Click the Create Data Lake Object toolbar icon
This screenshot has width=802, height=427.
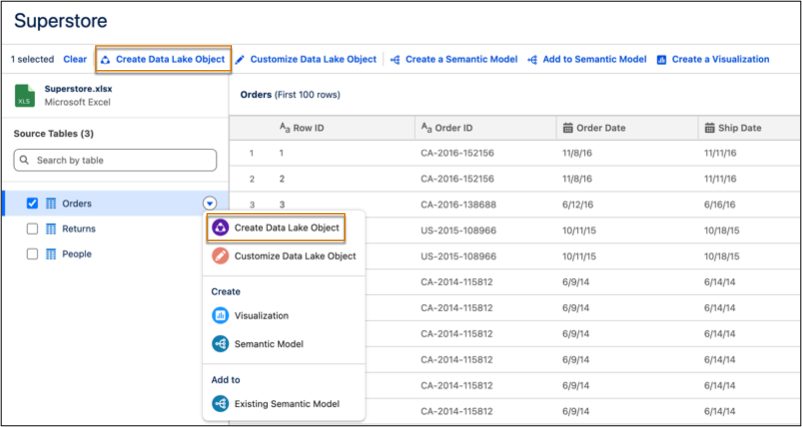[105, 60]
